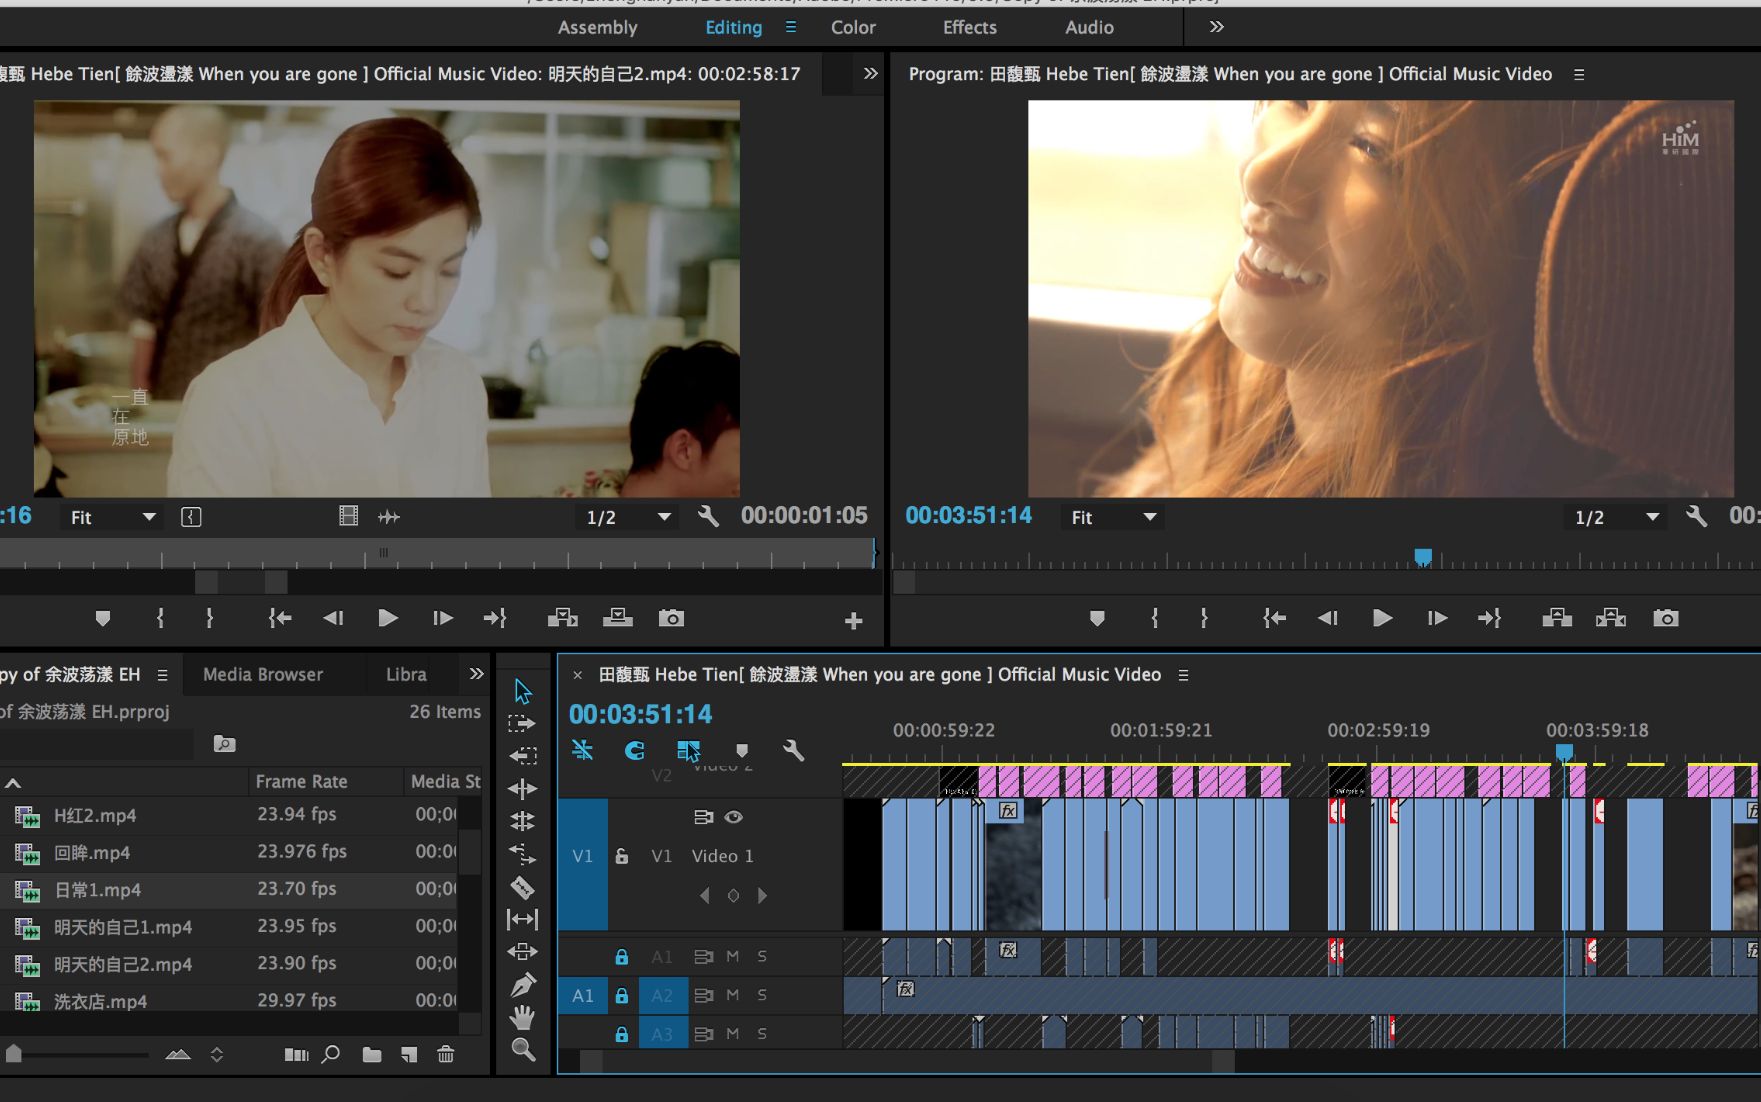Click timeline horizontal zoom scrollbar
This screenshot has width=1761, height=1102.
[x=908, y=1061]
